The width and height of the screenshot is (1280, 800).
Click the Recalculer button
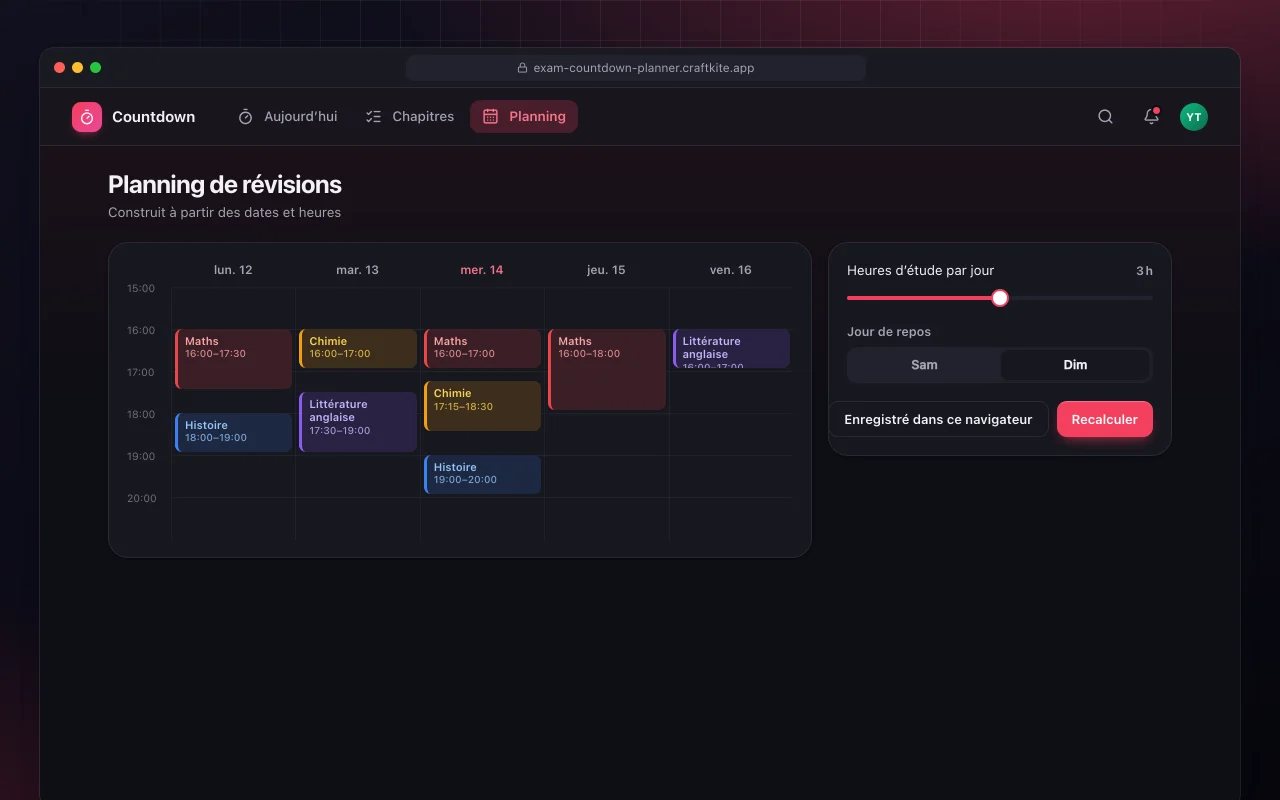tap(1105, 420)
